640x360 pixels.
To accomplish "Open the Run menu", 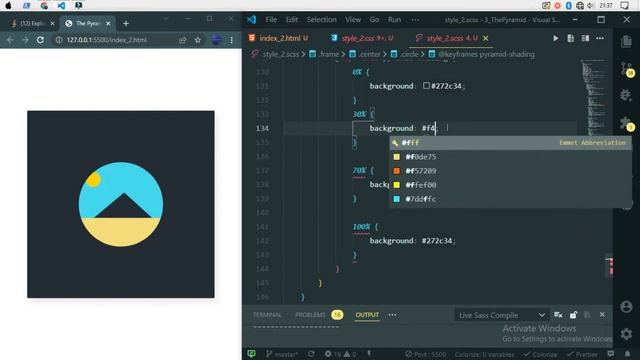I will [x=394, y=20].
